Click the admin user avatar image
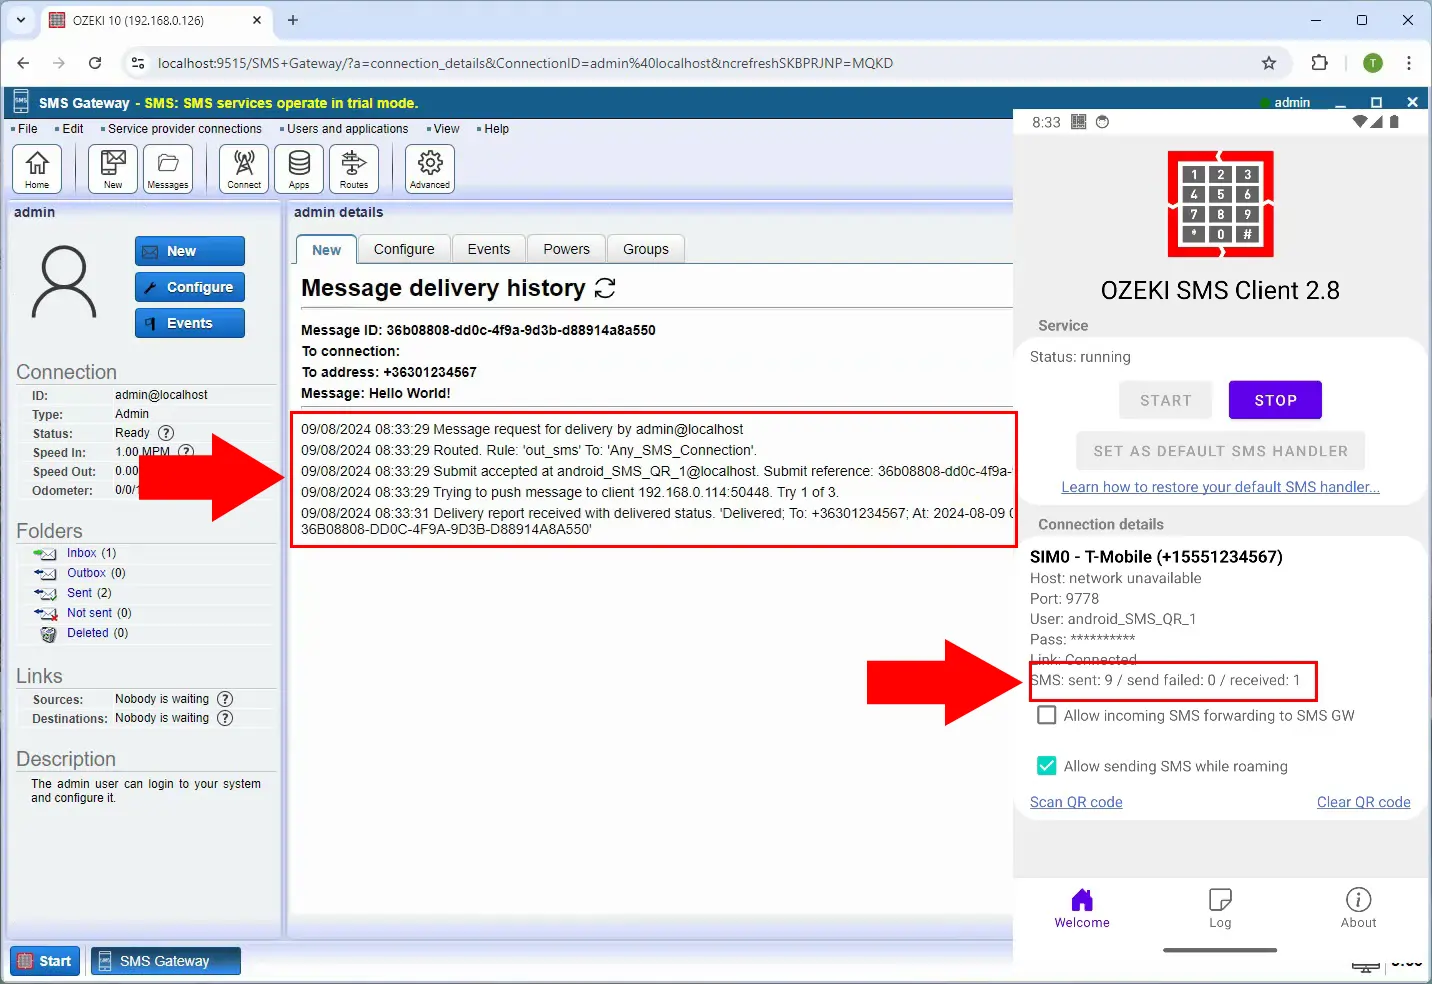The height and width of the screenshot is (984, 1432). point(64,282)
